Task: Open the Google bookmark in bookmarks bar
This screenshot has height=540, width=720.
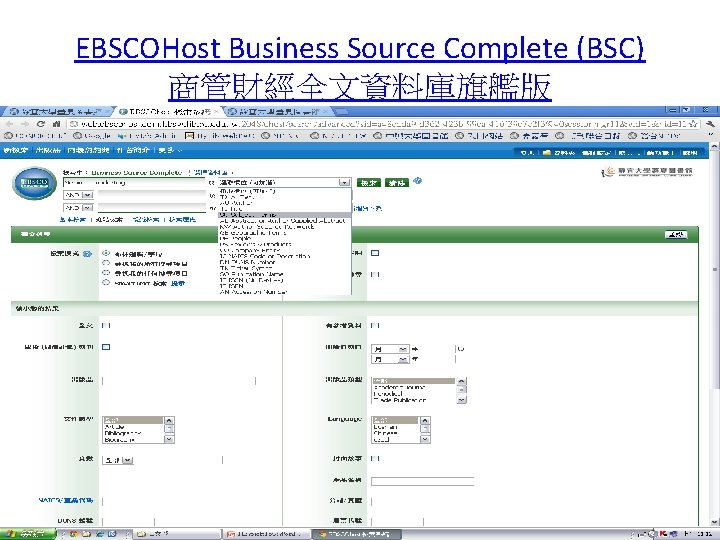Action: (x=92, y=136)
